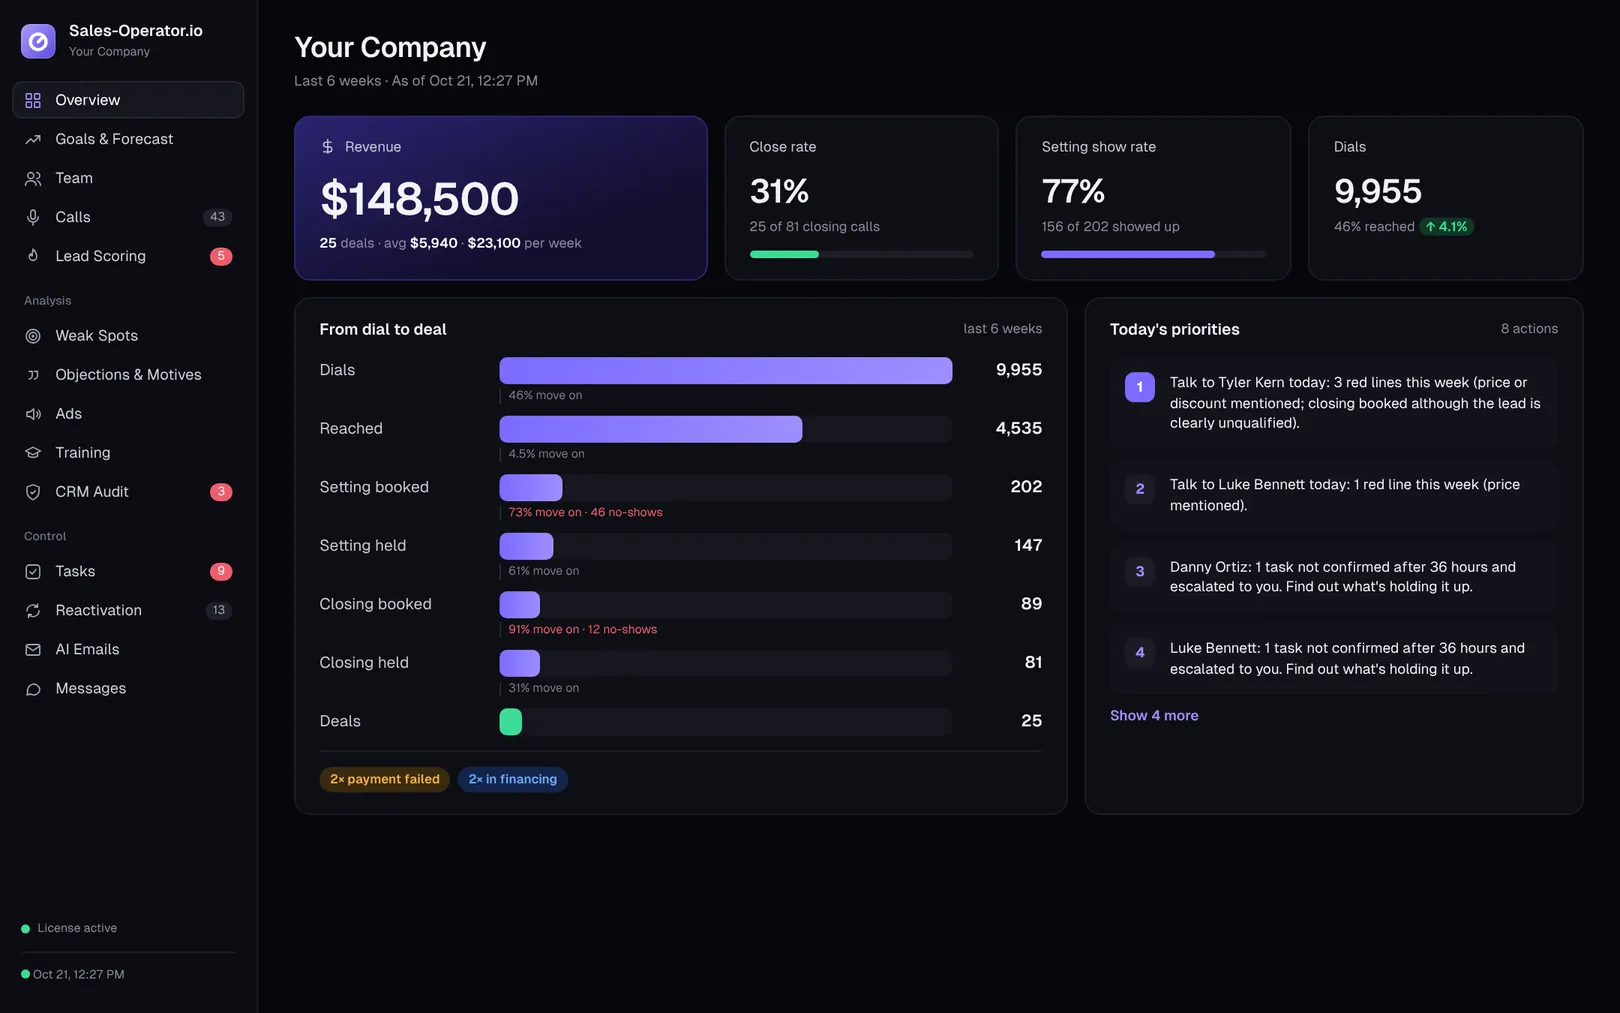Viewport: 1620px width, 1013px height.
Task: Open priority 3 about Danny Ortiz
Action: click(1334, 577)
